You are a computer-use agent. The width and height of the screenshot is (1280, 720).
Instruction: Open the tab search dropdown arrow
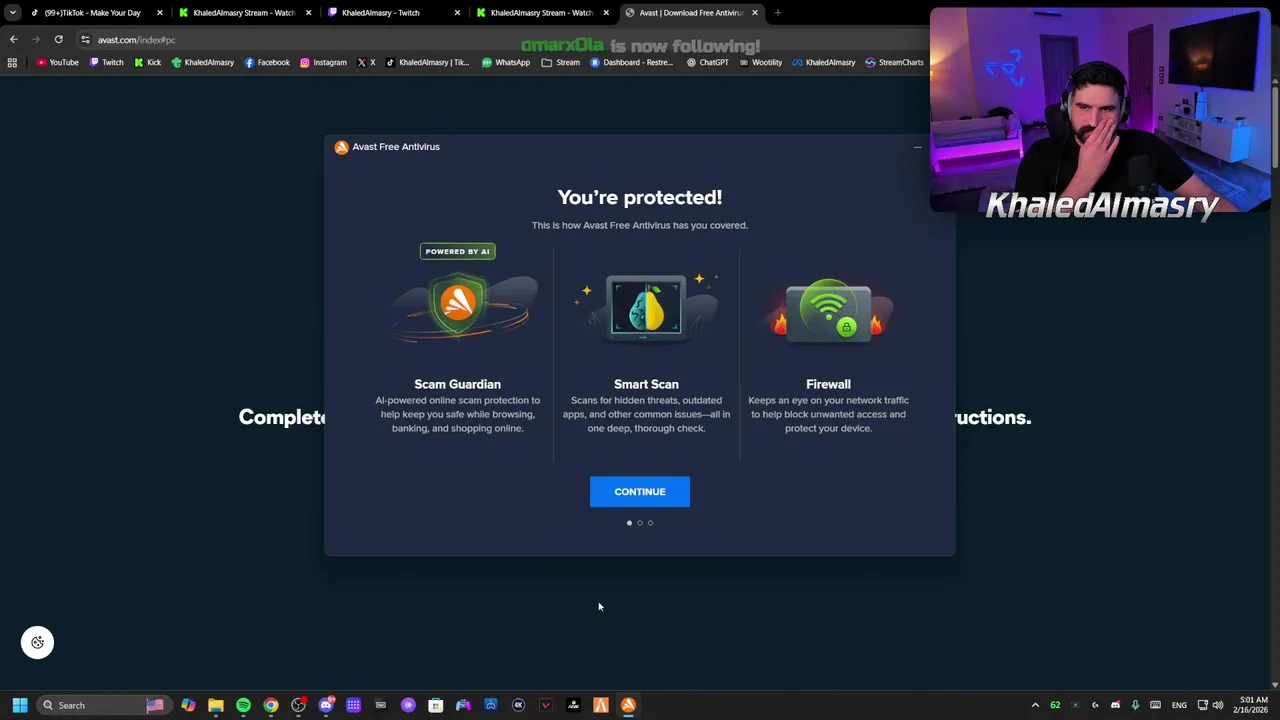click(12, 13)
